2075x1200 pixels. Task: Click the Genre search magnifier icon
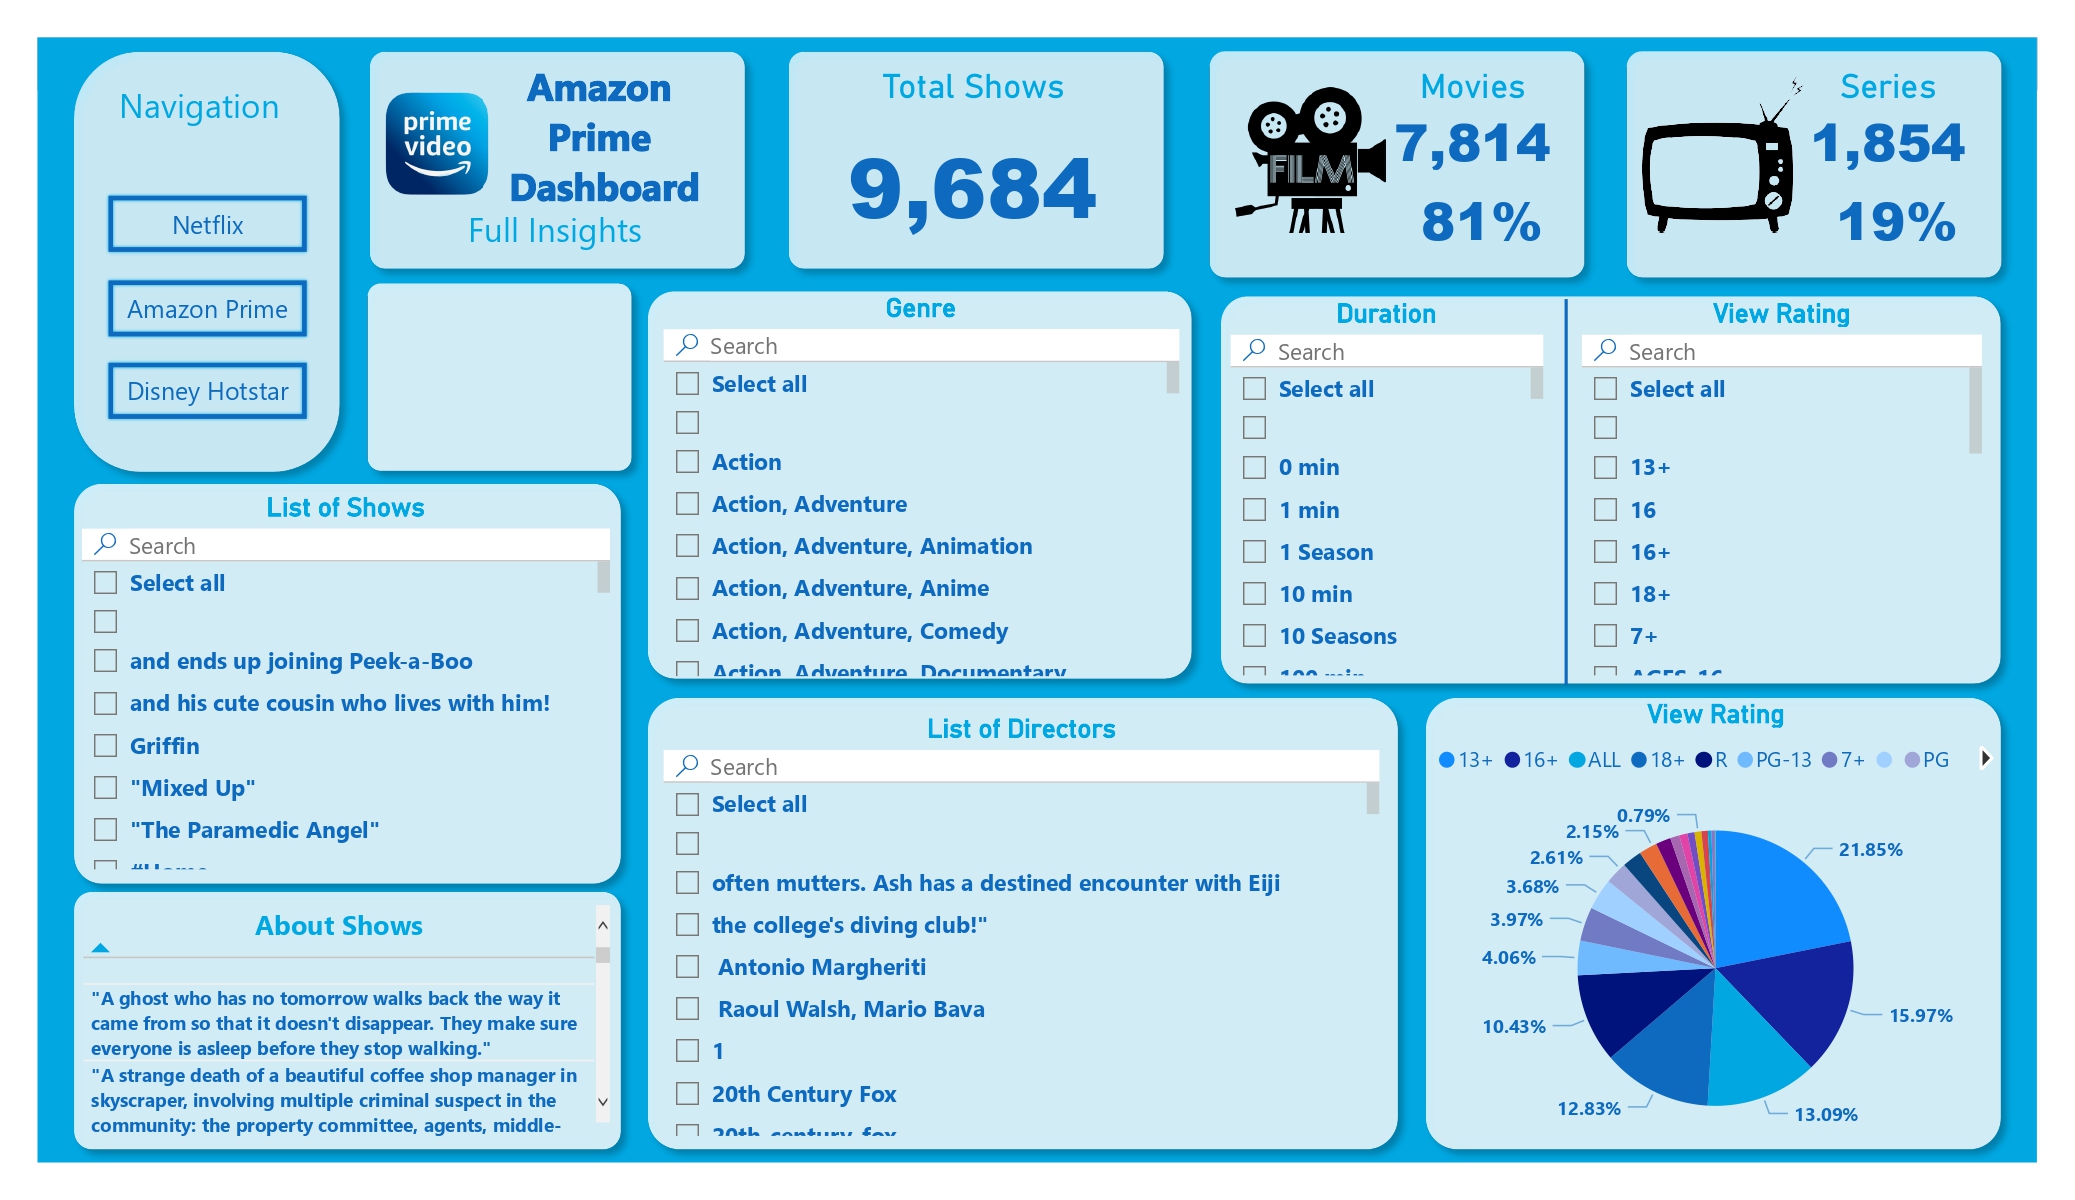pos(687,345)
